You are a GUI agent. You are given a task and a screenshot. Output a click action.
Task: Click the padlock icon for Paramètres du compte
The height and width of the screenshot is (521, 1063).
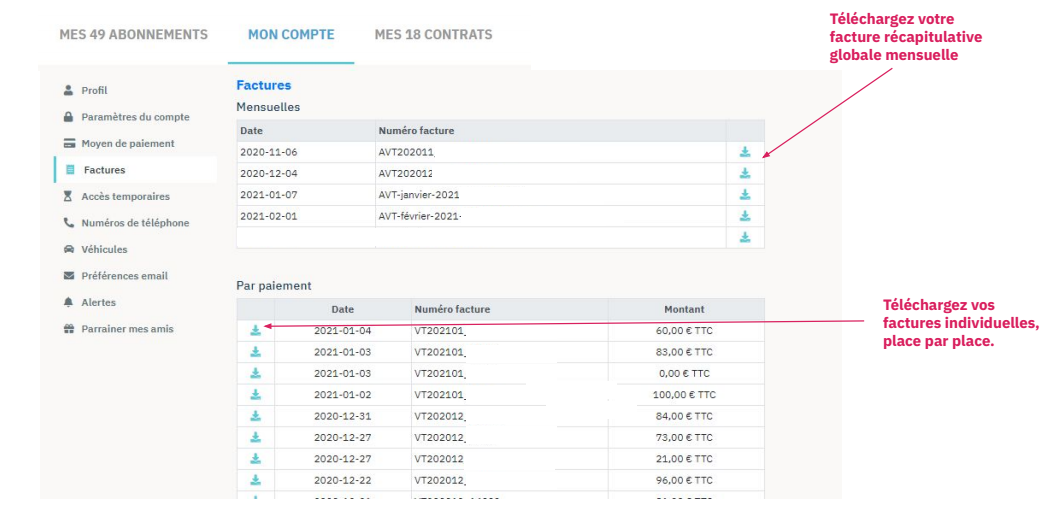tap(68, 117)
